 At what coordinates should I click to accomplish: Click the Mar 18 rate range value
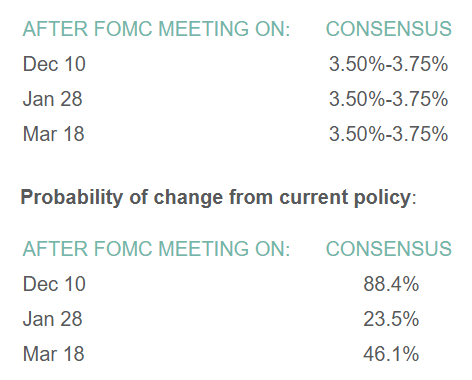(x=388, y=134)
